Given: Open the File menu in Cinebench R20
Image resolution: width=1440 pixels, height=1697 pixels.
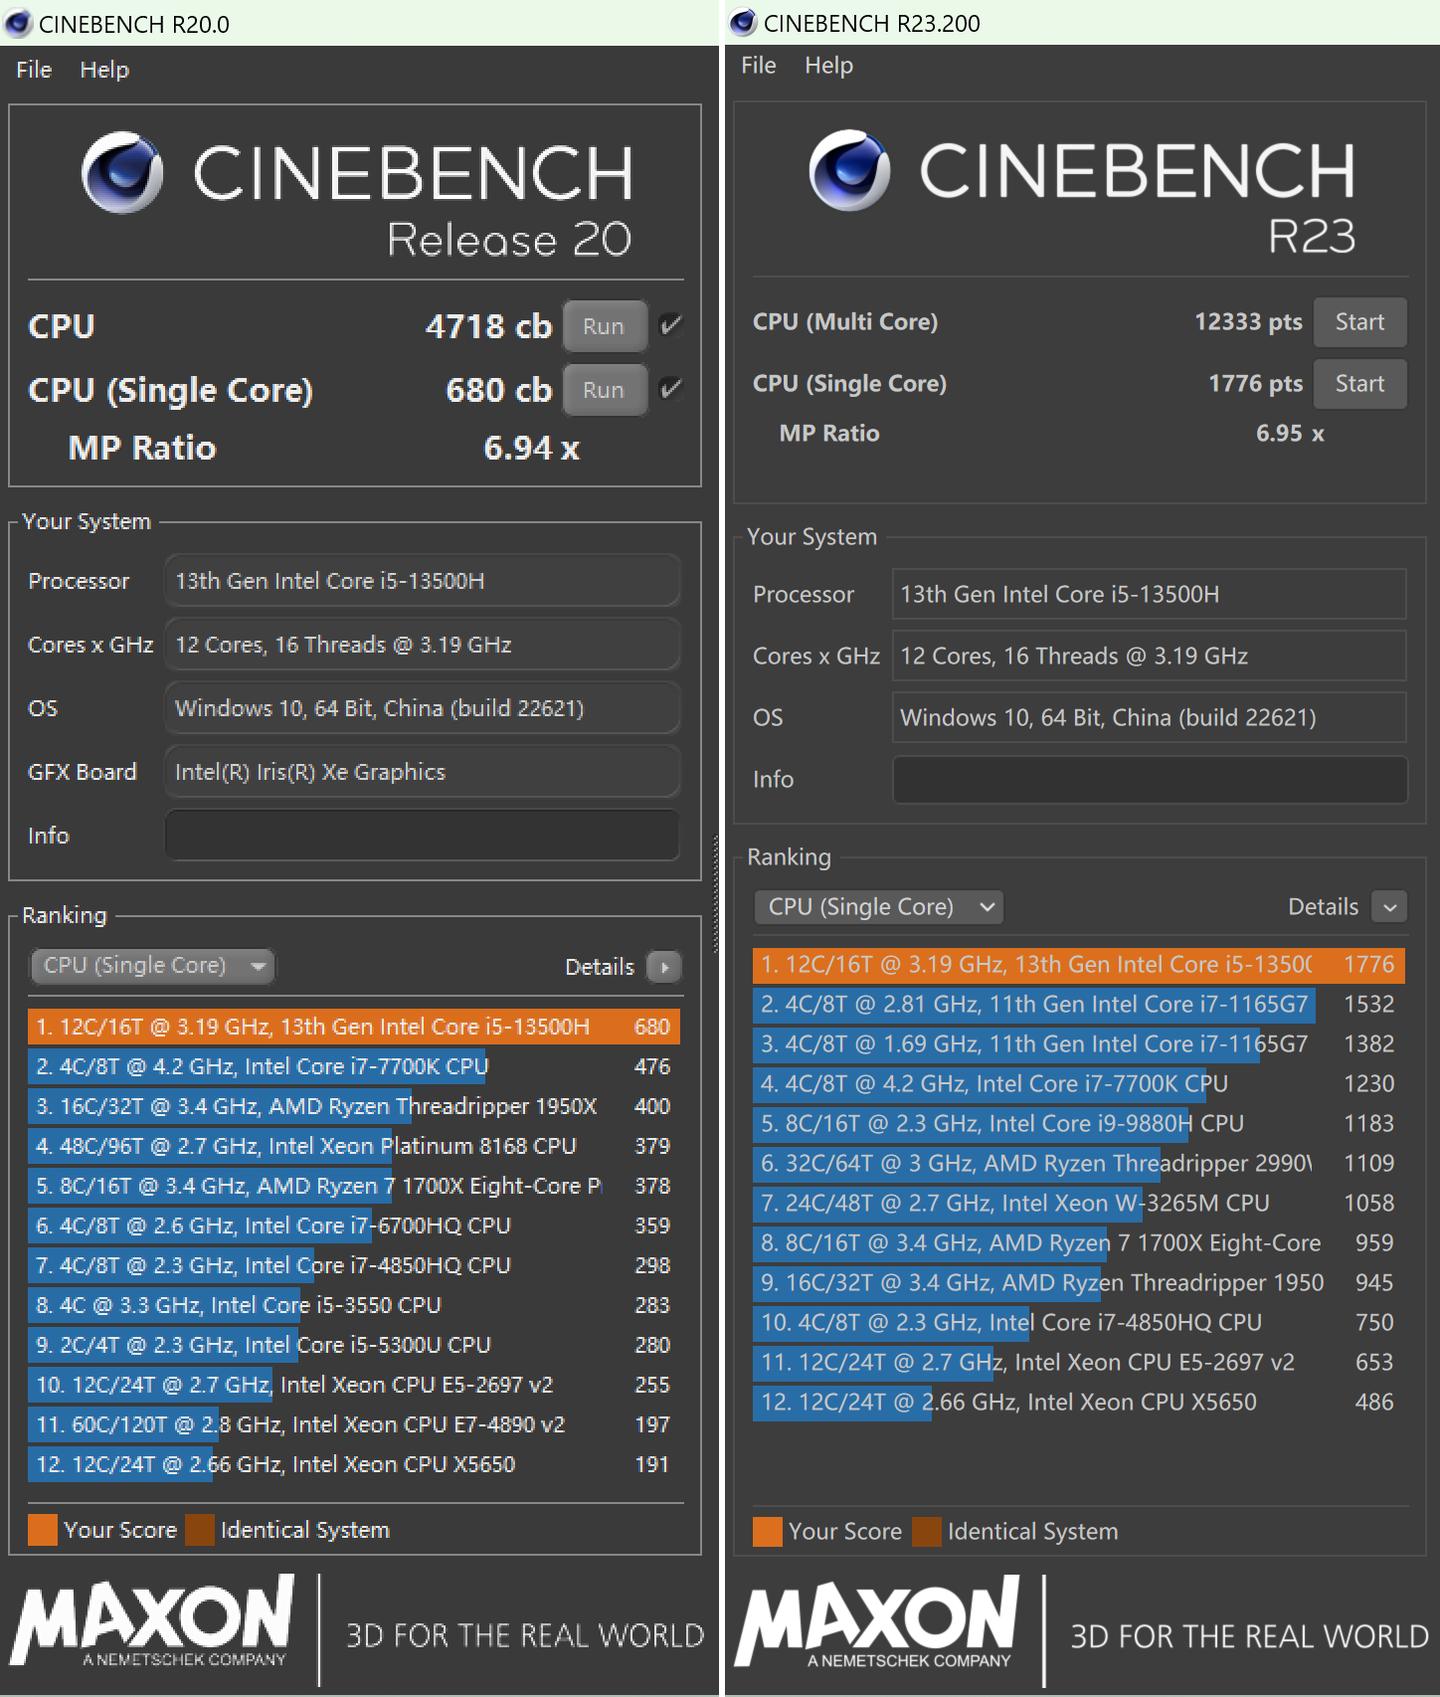Looking at the screenshot, I should point(34,70).
